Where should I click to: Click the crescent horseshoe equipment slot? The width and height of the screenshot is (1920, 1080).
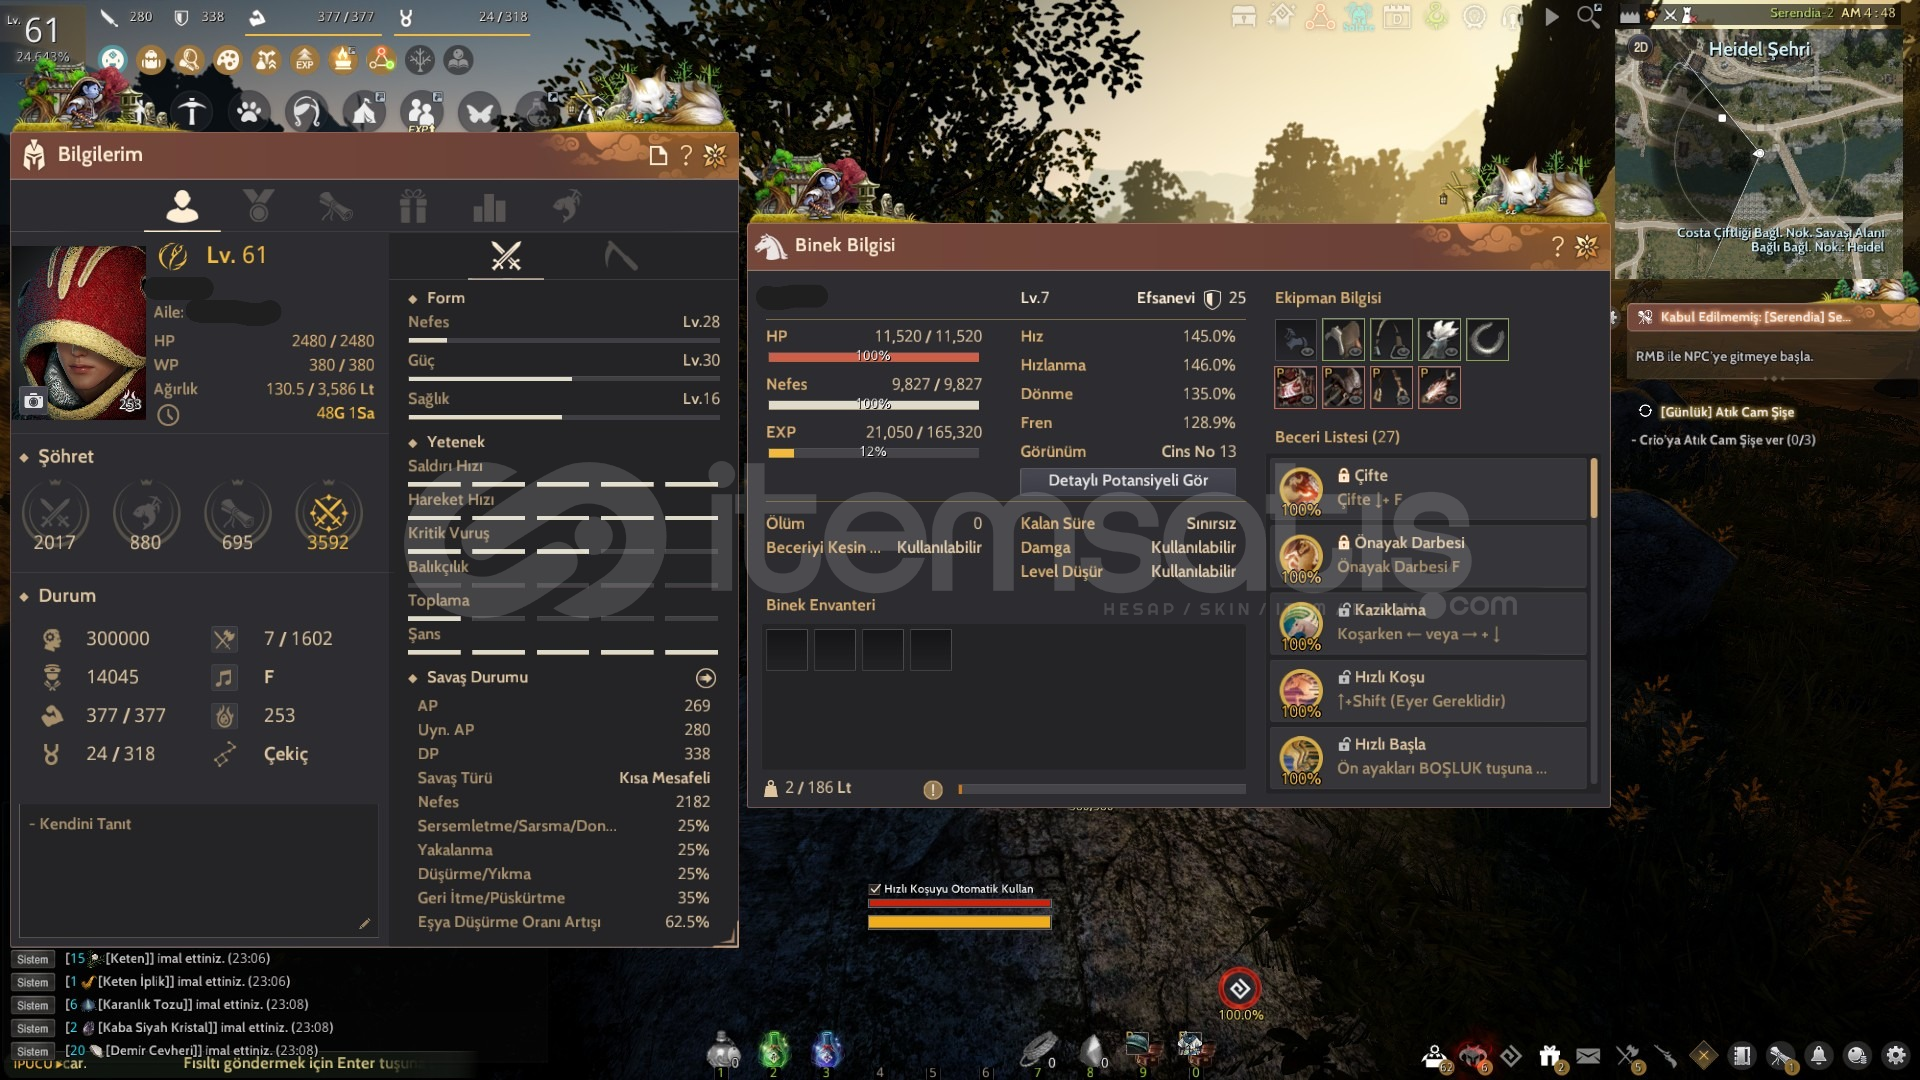1487,340
